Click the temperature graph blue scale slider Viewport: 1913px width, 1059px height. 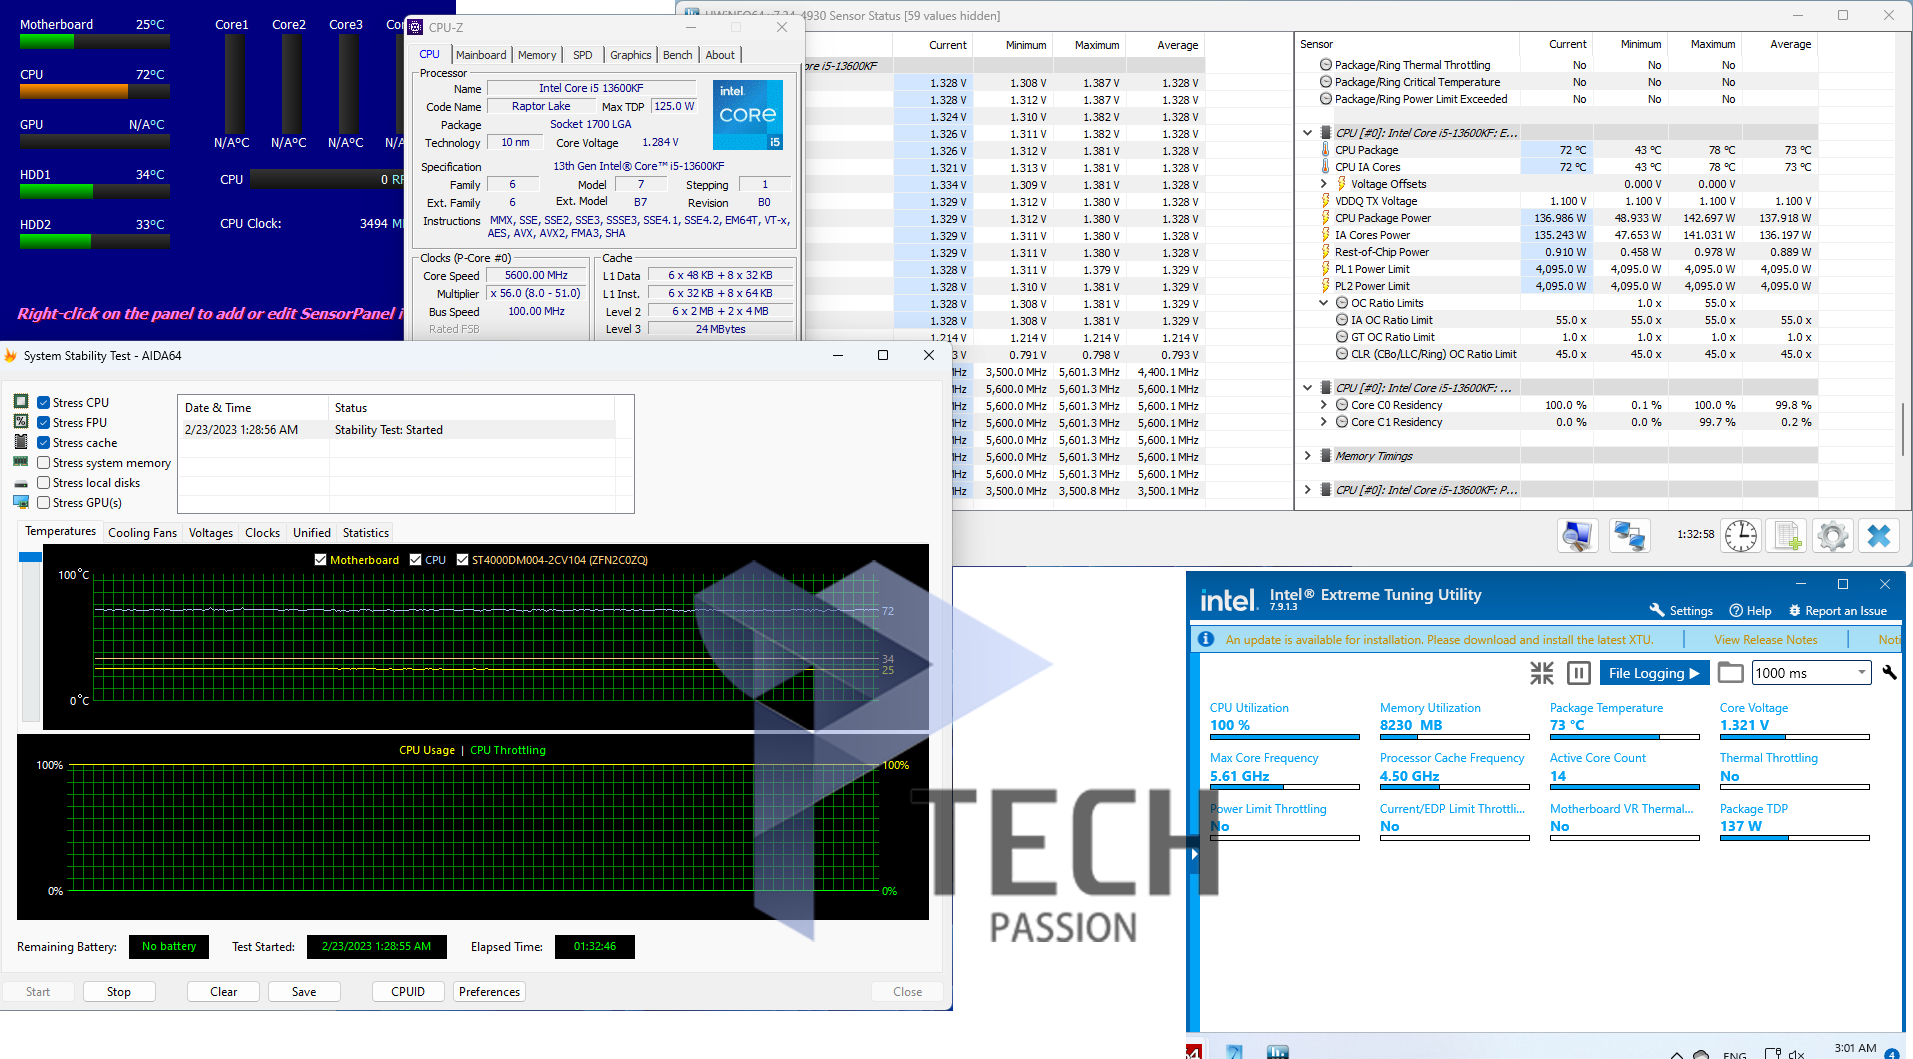30,557
